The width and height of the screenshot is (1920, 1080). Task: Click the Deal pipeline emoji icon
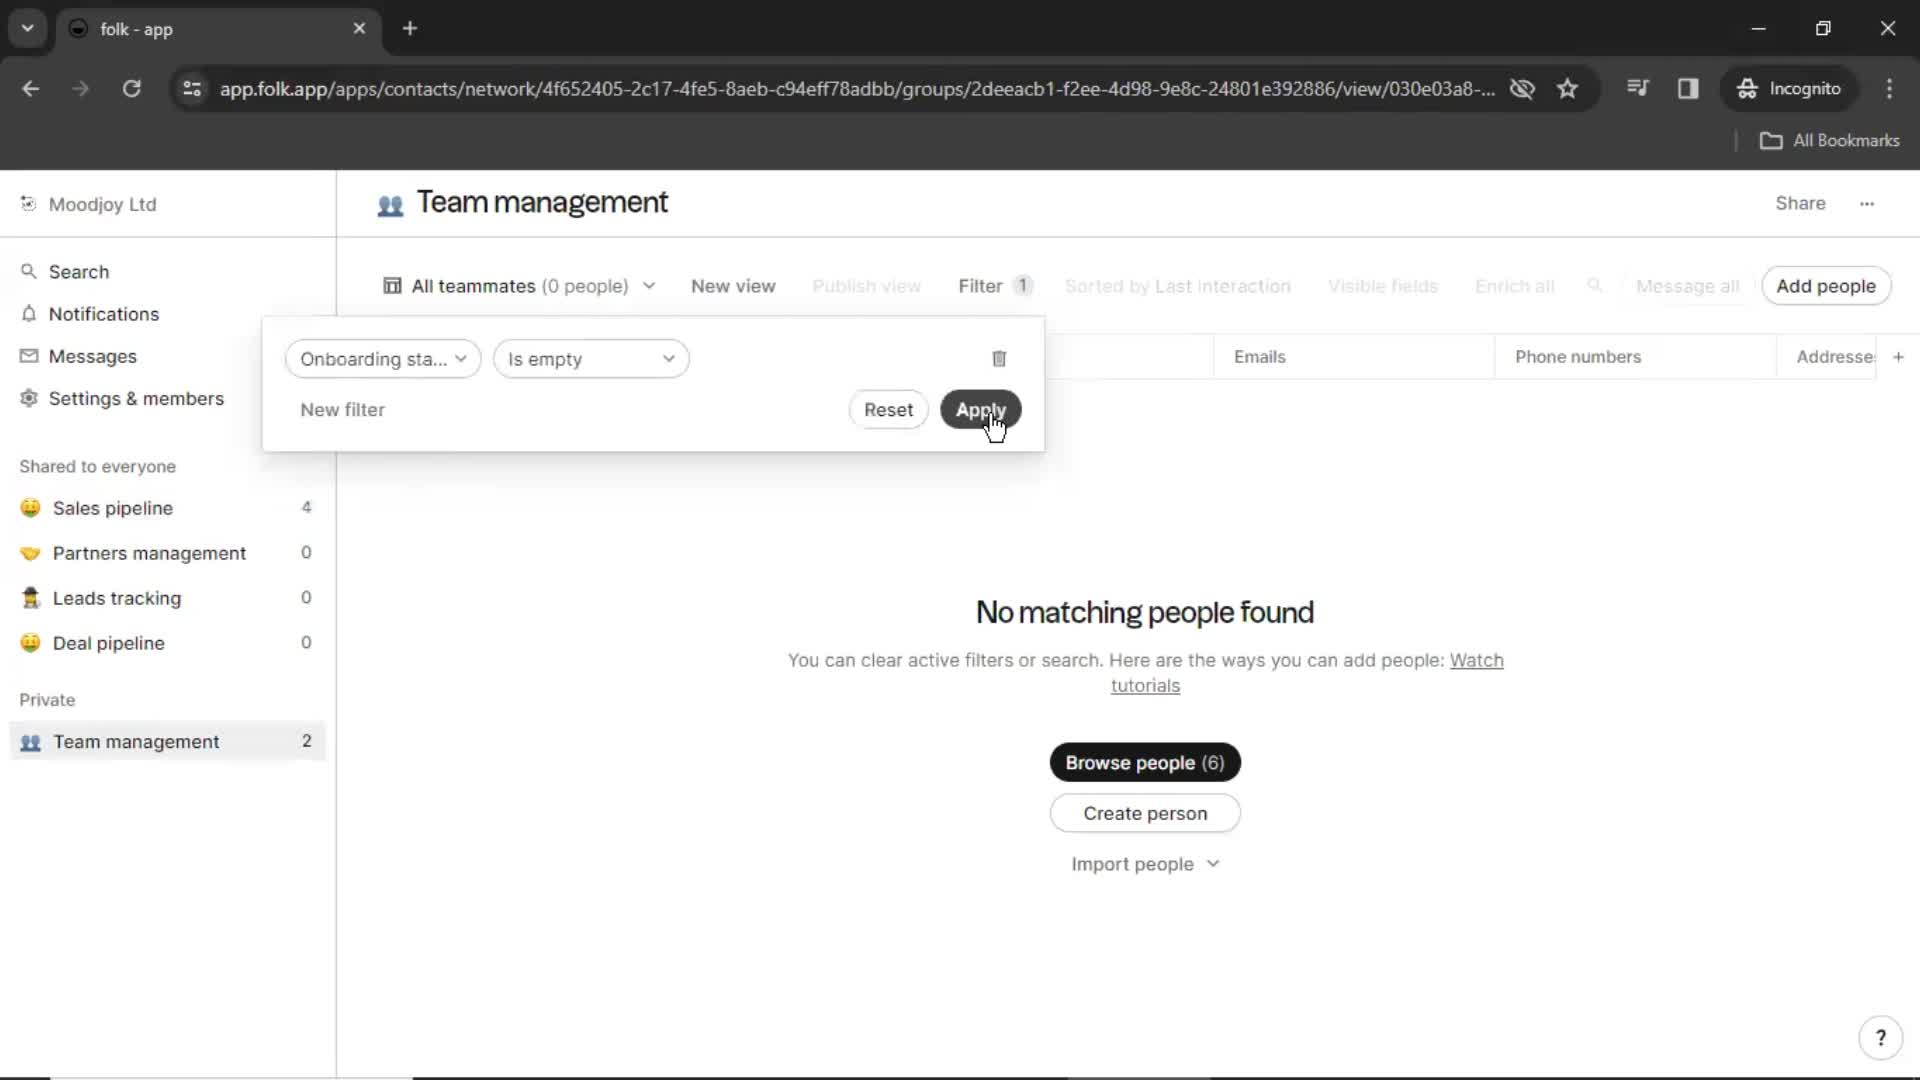(x=30, y=643)
